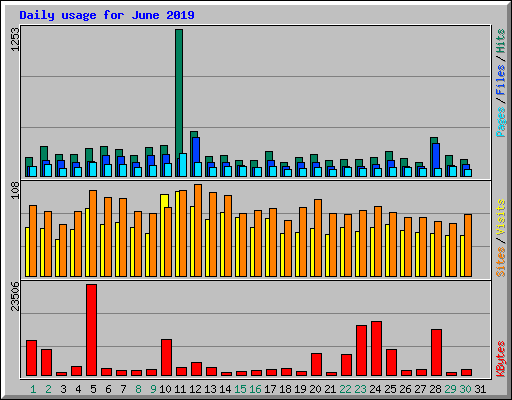Click day label 7 on the x-axis

[123, 389]
